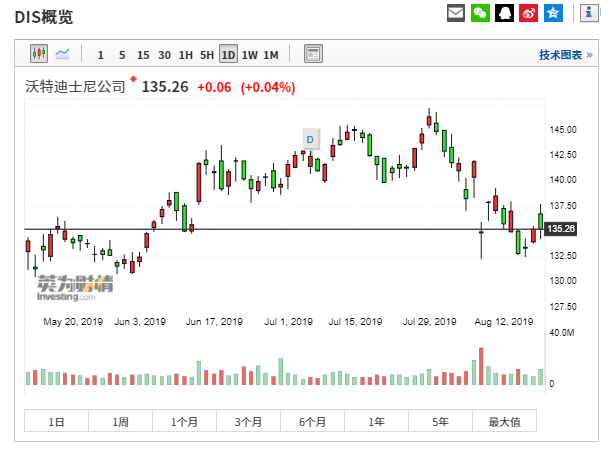Click the 142.50 price axis label
614x452 pixels.
pyautogui.click(x=563, y=155)
